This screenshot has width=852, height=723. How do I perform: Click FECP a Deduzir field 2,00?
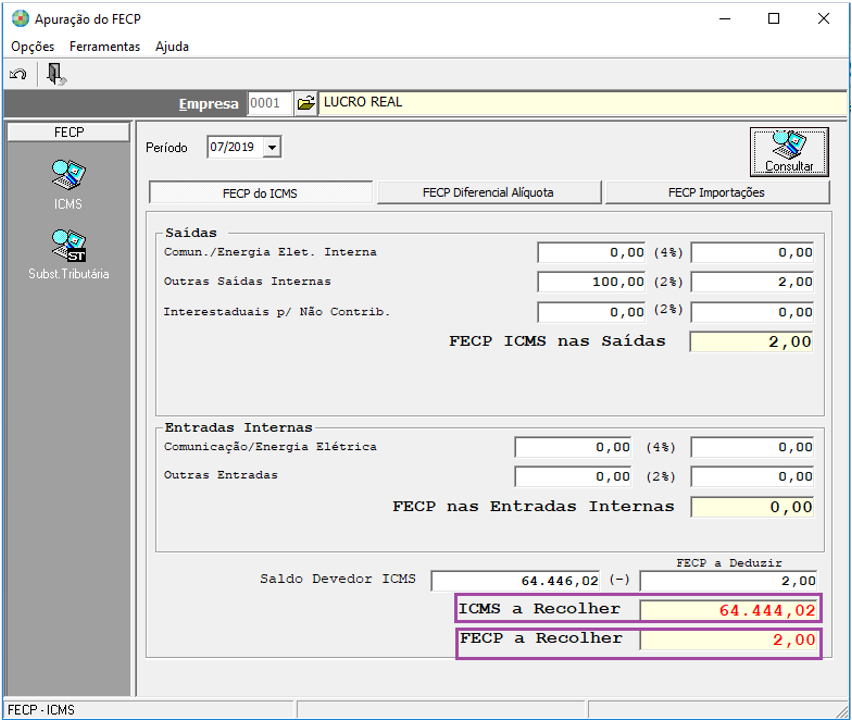[x=728, y=581]
